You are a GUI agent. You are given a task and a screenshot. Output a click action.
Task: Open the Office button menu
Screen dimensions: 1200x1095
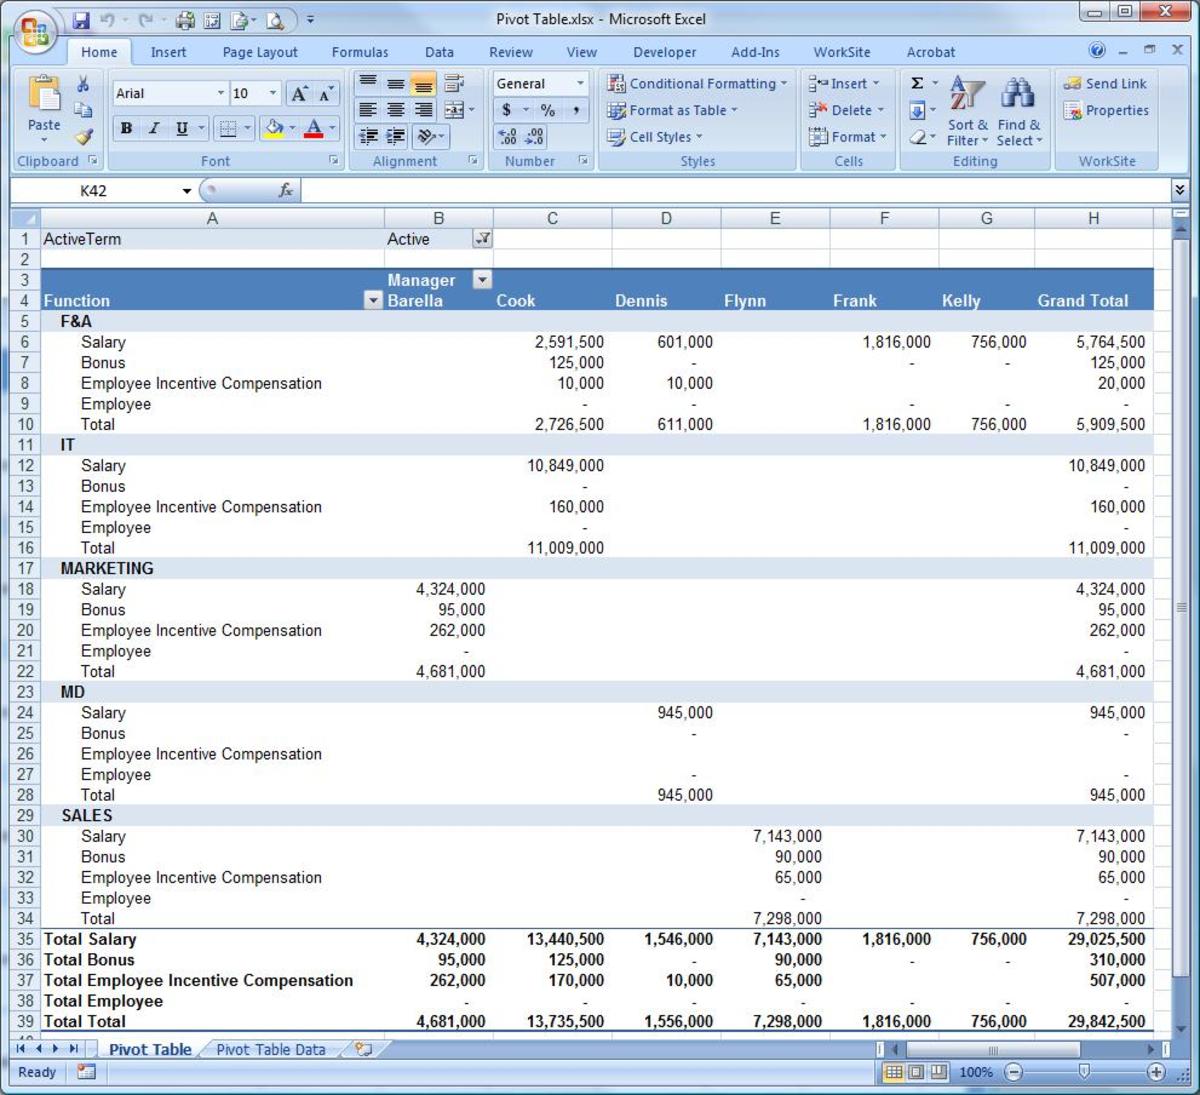tap(33, 30)
